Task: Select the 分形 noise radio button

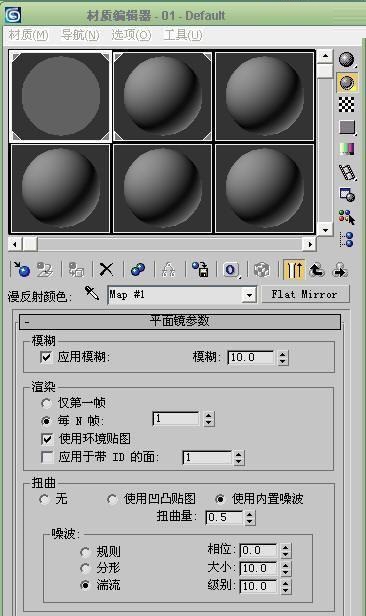Action: coord(85,568)
